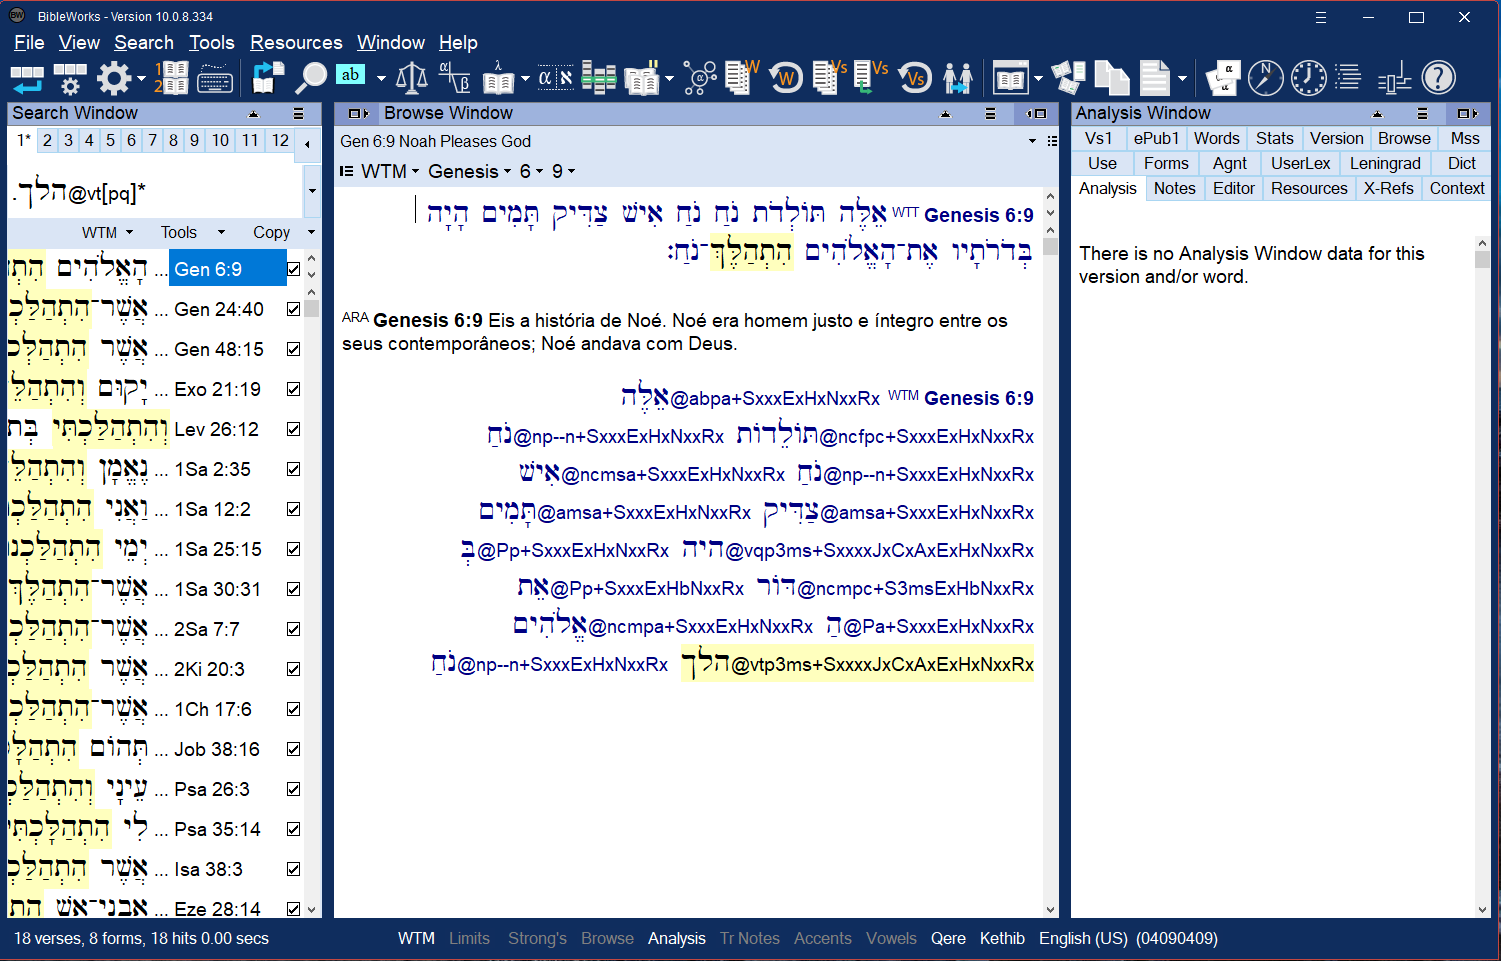Viewport: 1501px width, 961px height.
Task: Switch to the Leningrad tab
Action: pos(1384,163)
